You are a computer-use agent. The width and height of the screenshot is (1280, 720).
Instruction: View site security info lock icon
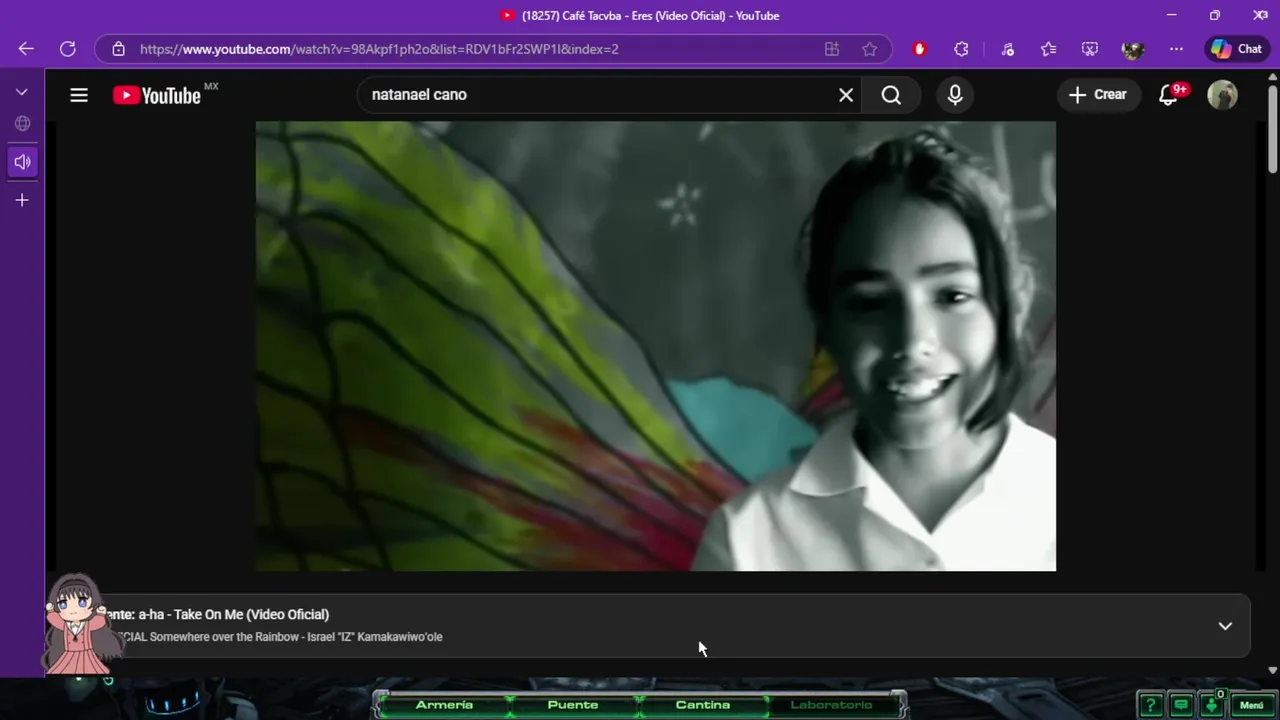(x=118, y=49)
